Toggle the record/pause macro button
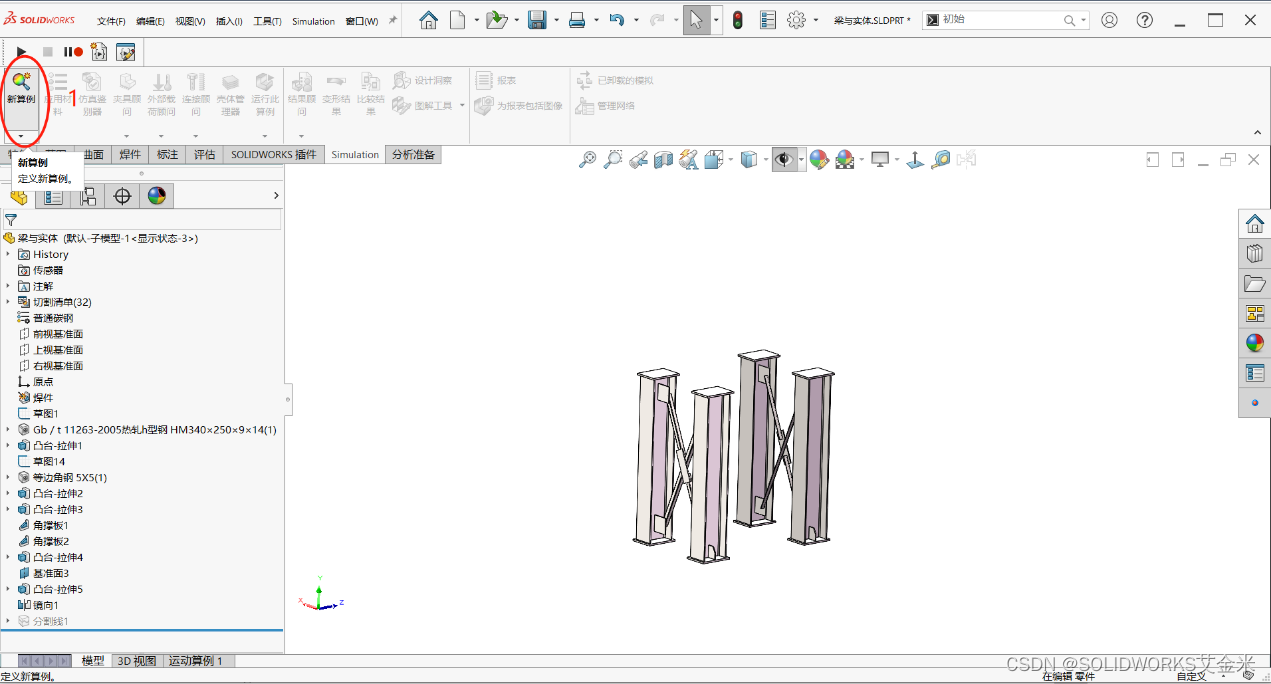This screenshot has height=684, width=1271. click(73, 52)
